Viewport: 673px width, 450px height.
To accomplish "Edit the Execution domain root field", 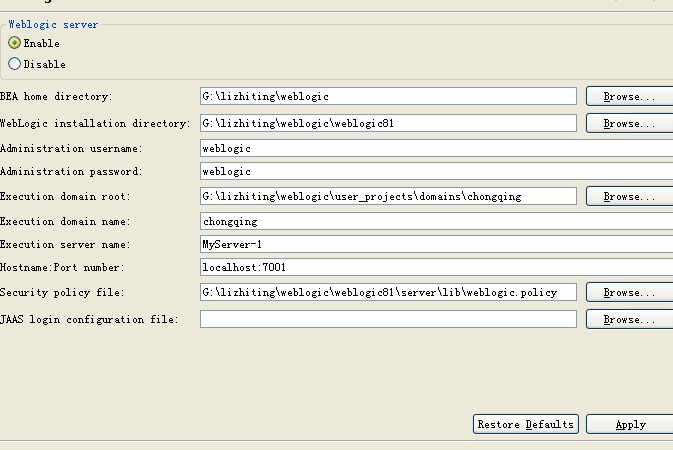I will pos(388,197).
